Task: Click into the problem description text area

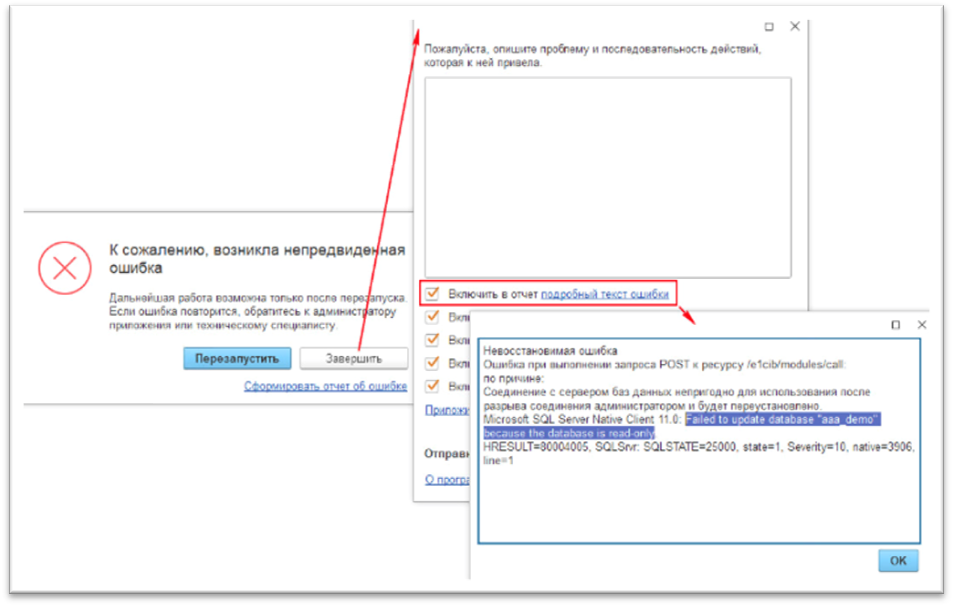Action: pyautogui.click(x=607, y=177)
